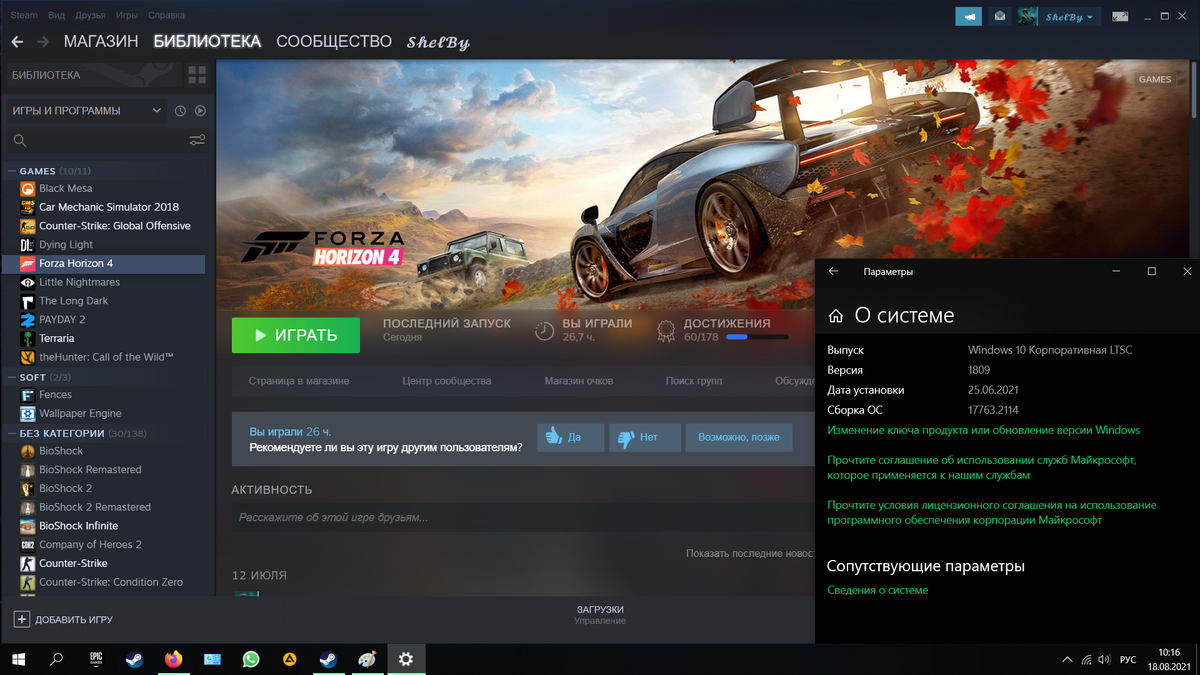The width and height of the screenshot is (1200, 675).
Task: Click БИБЛИОТЕКА home button in sidebar
Action: [x=94, y=75]
